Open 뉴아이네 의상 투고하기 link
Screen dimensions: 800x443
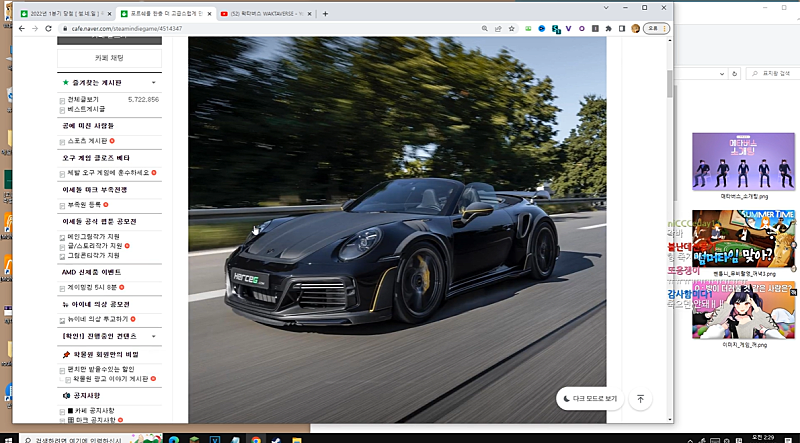click(98, 319)
